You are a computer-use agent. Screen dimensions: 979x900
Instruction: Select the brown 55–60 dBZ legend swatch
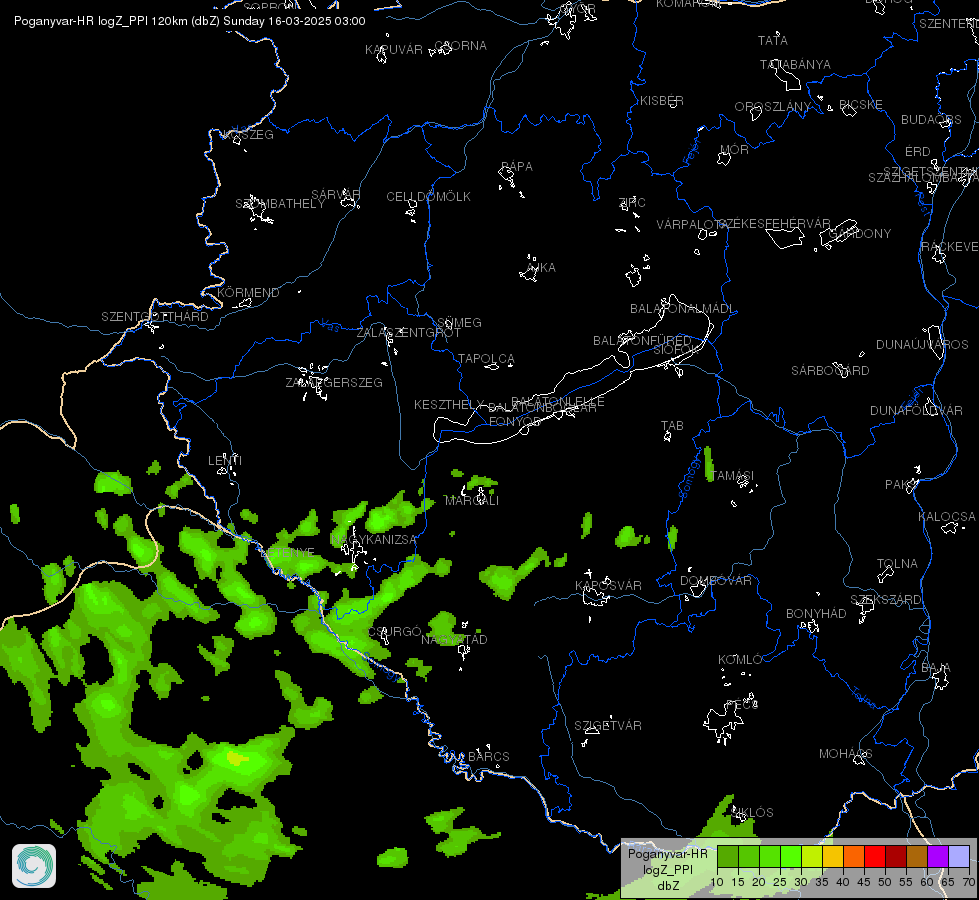point(917,857)
